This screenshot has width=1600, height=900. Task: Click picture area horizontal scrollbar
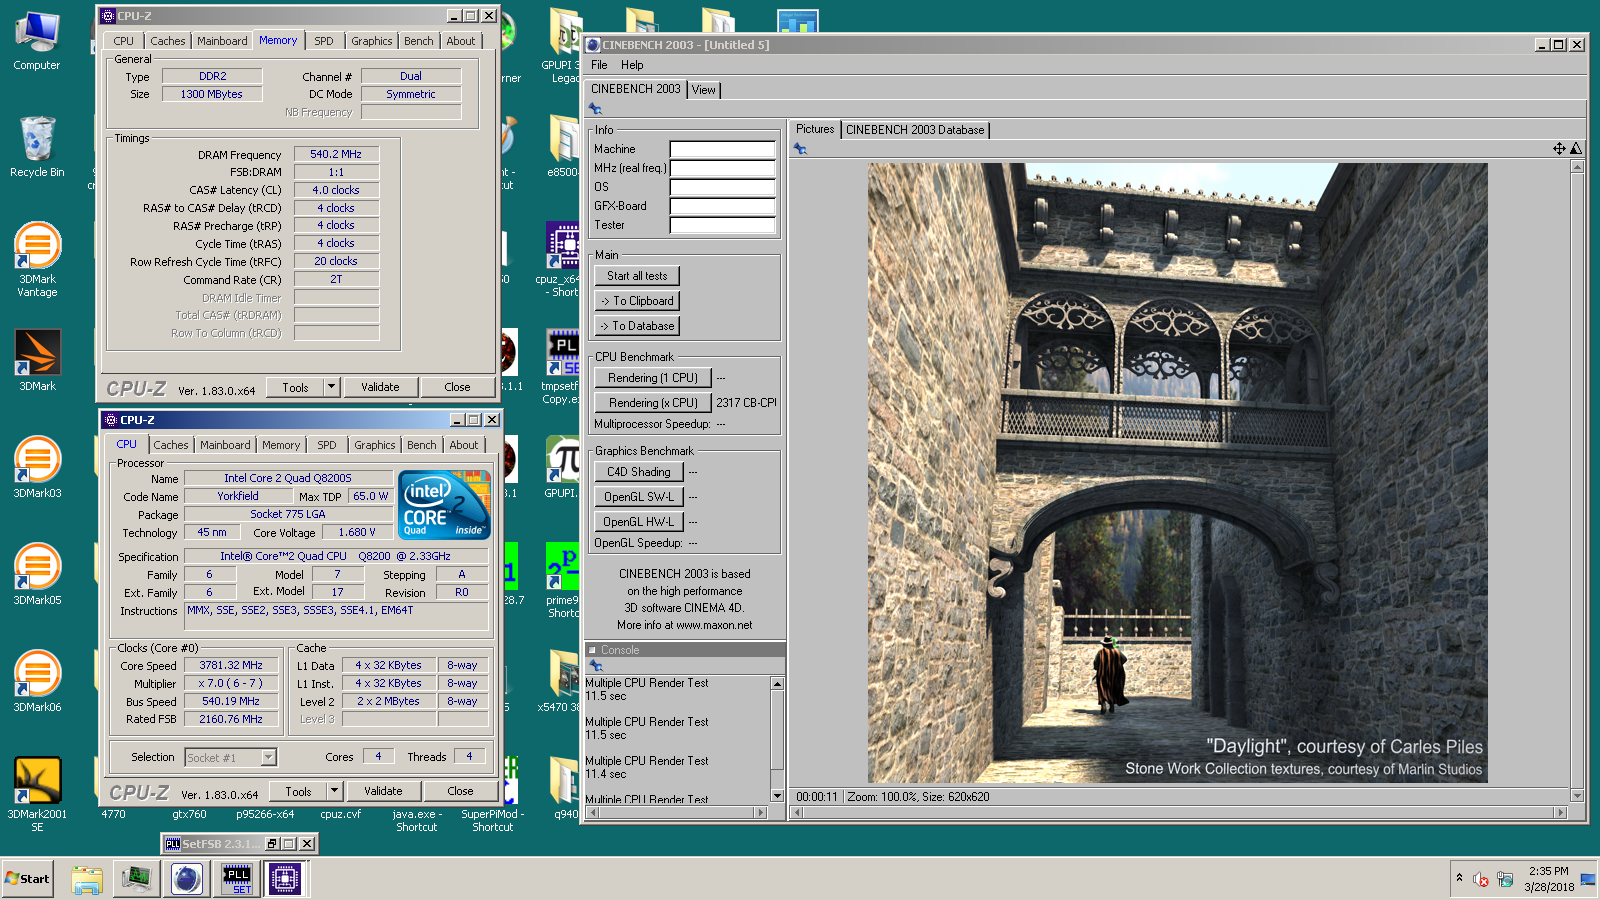tap(1177, 812)
